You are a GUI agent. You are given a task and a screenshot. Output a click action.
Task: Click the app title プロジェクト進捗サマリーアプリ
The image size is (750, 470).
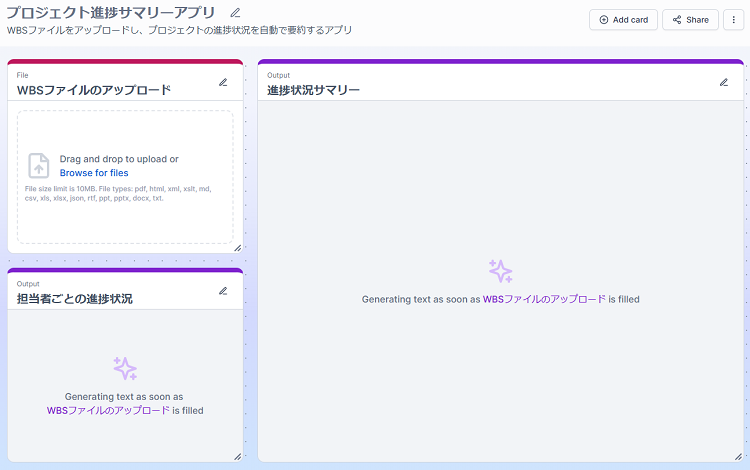pos(110,13)
